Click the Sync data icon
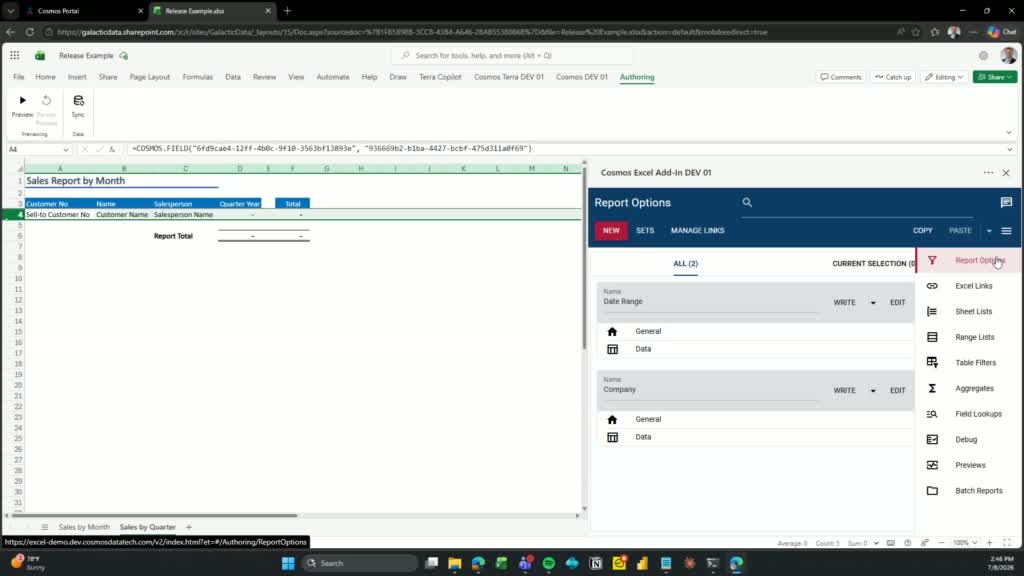The image size is (1024, 576). click(78, 101)
